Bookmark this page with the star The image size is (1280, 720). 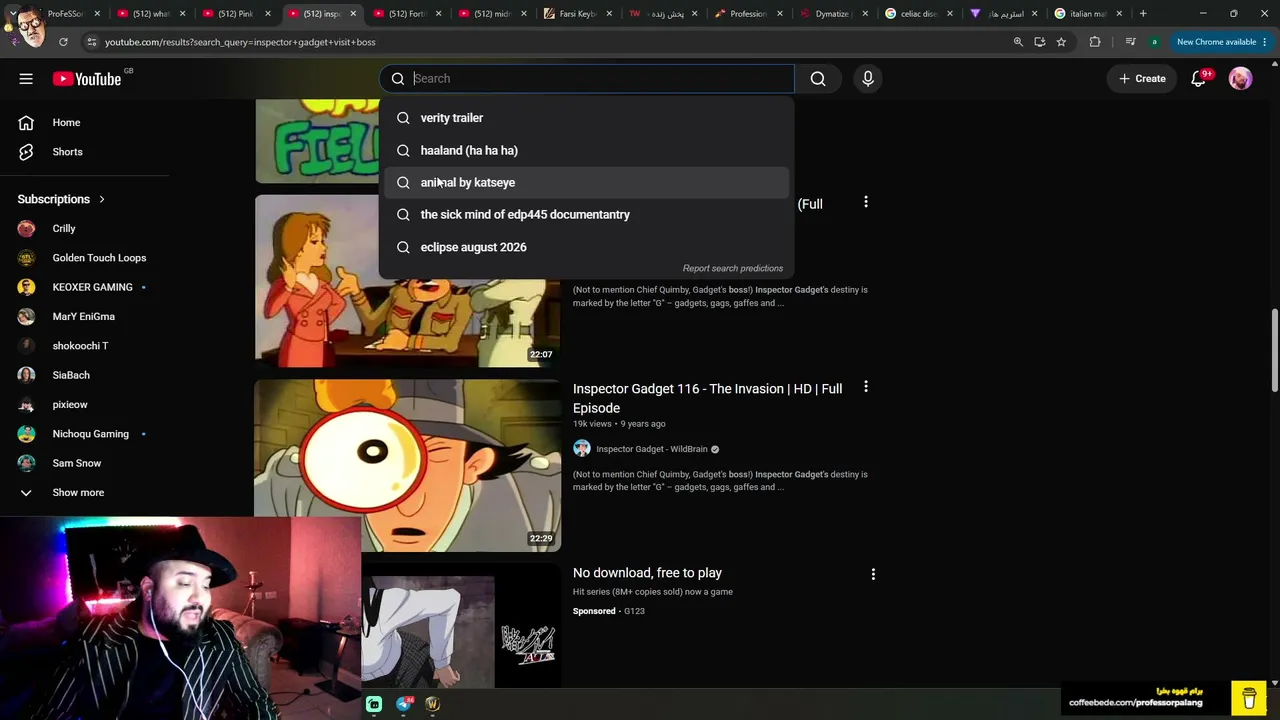(x=1061, y=42)
